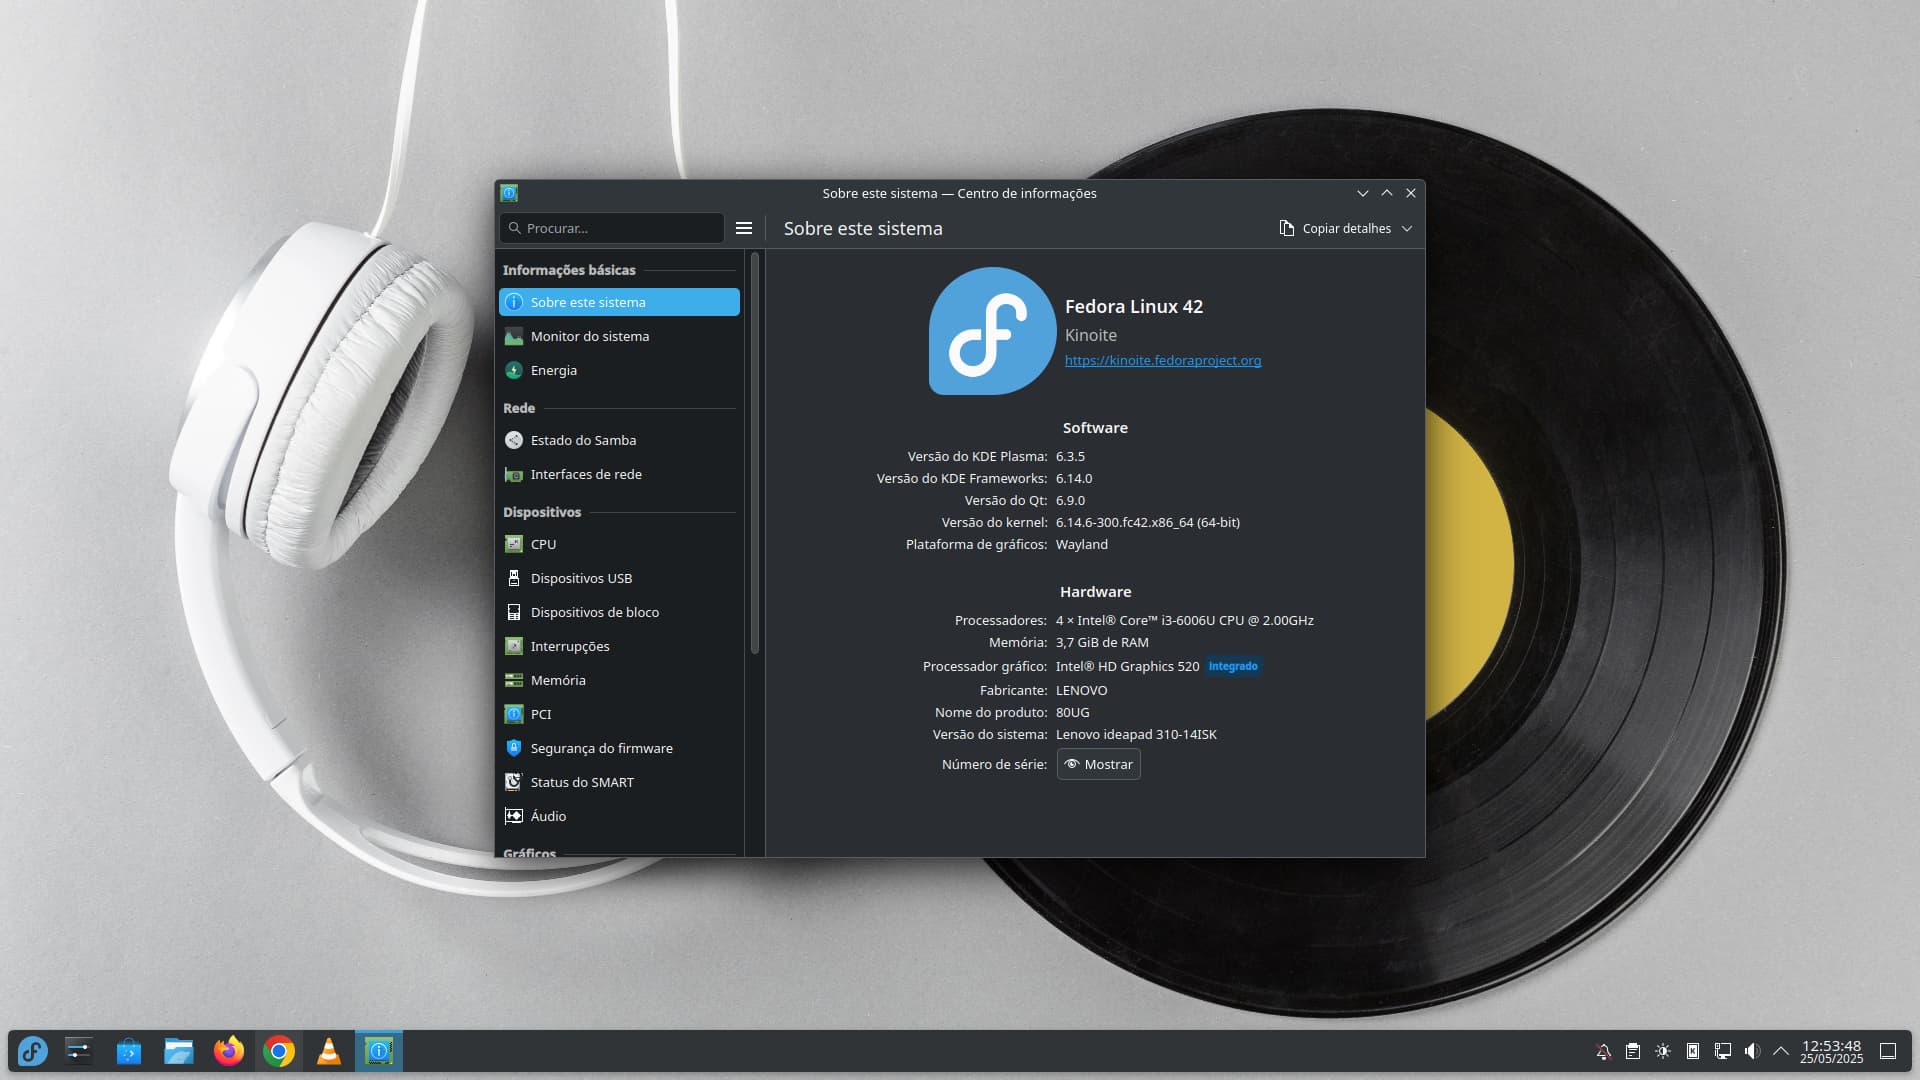Click the Fedora Linux 42 heading
This screenshot has width=1920, height=1080.
[x=1134, y=306]
